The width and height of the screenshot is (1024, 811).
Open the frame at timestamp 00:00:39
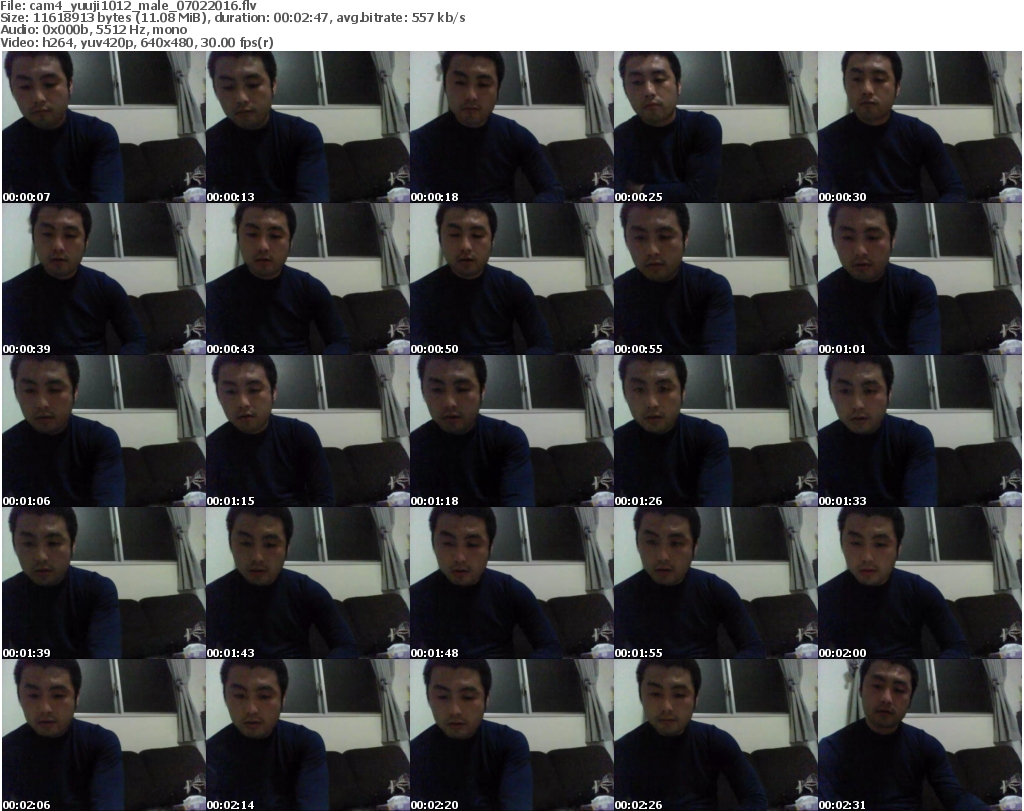pyautogui.click(x=104, y=279)
